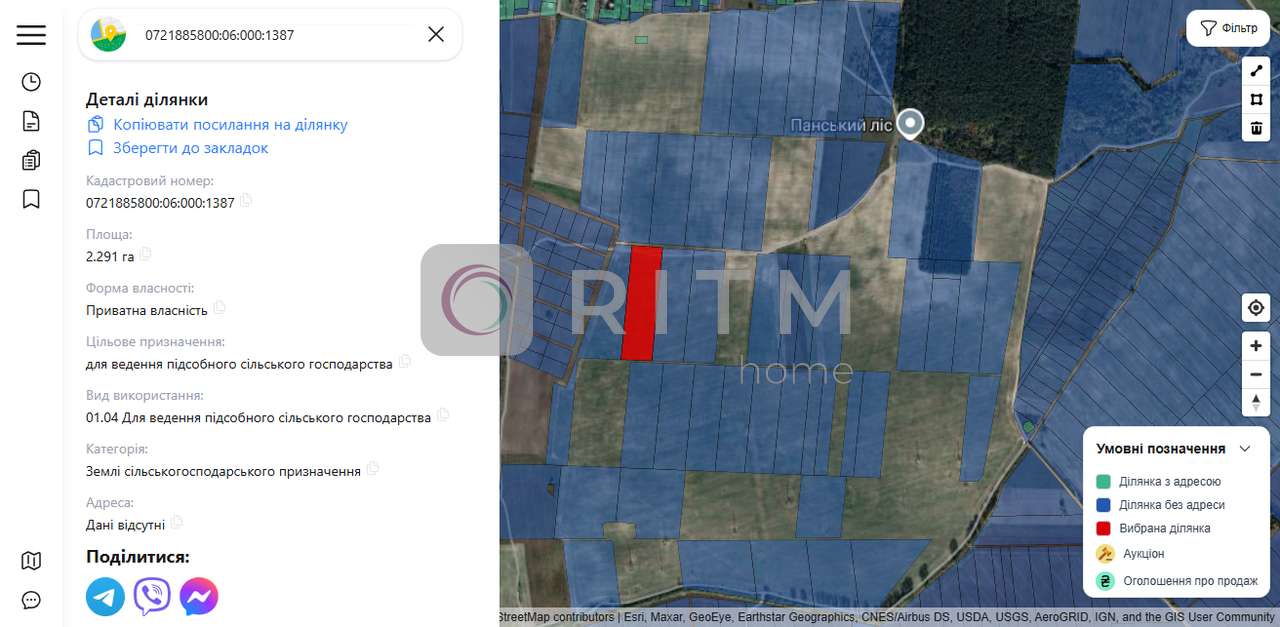Clear the cadastral number search
Screen dimensions: 1280x627
[x=436, y=35]
